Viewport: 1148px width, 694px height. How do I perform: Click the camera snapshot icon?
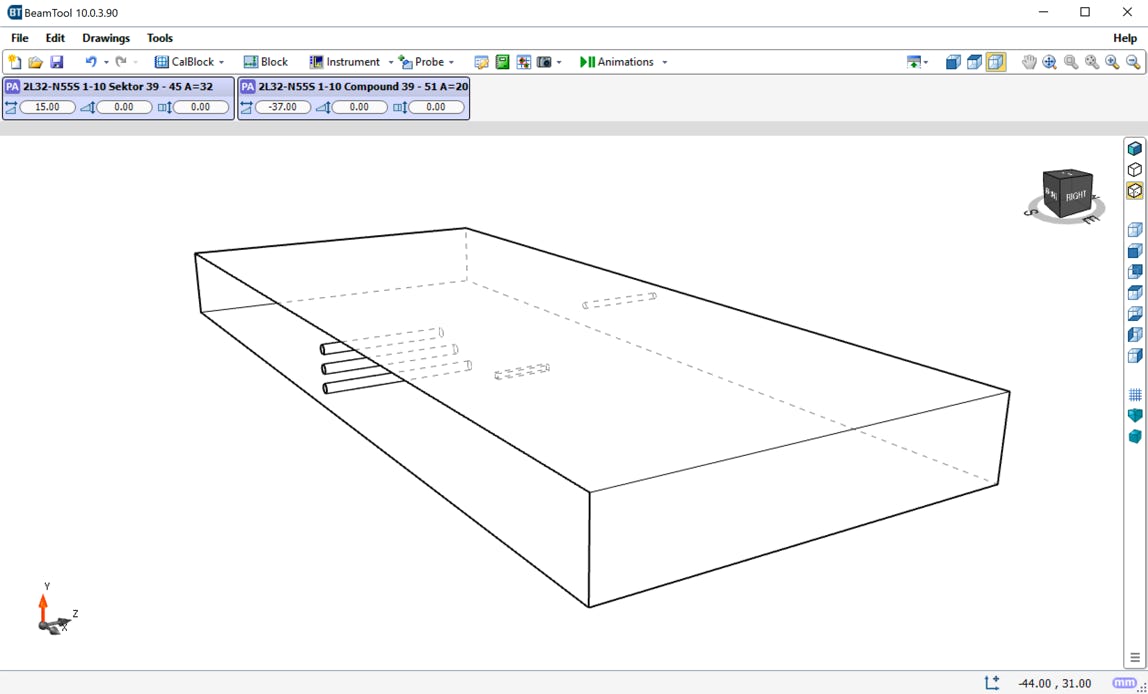544,62
